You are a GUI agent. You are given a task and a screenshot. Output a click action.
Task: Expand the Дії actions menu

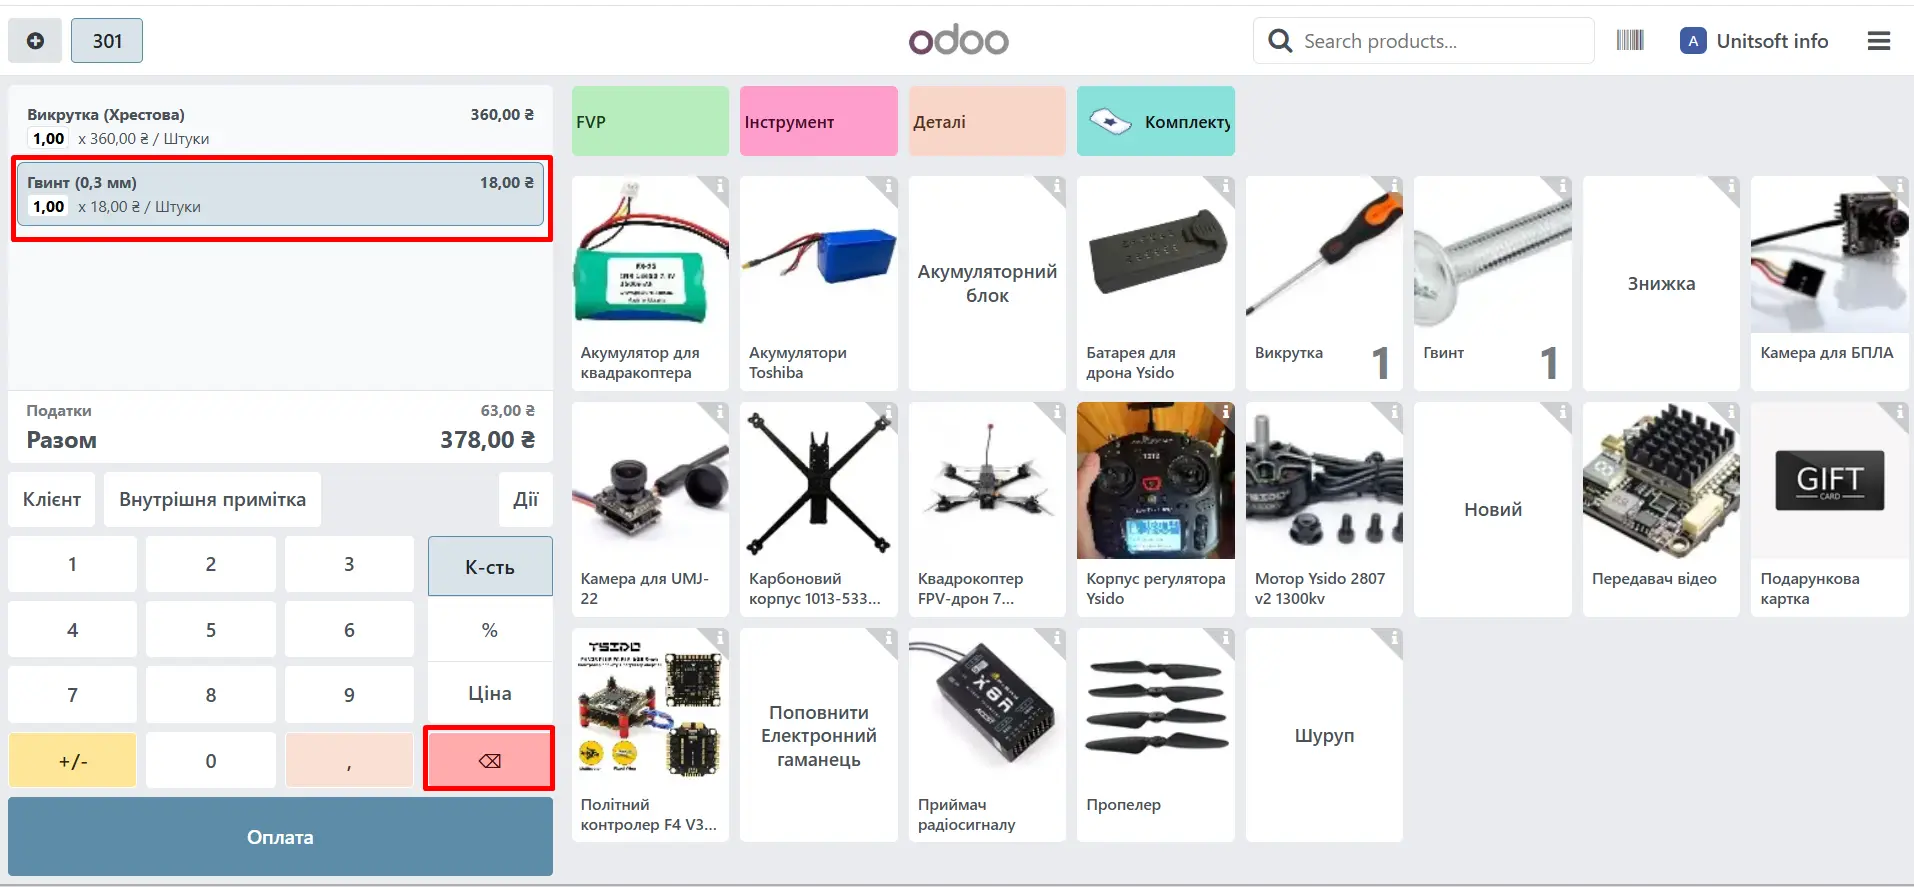coord(526,499)
